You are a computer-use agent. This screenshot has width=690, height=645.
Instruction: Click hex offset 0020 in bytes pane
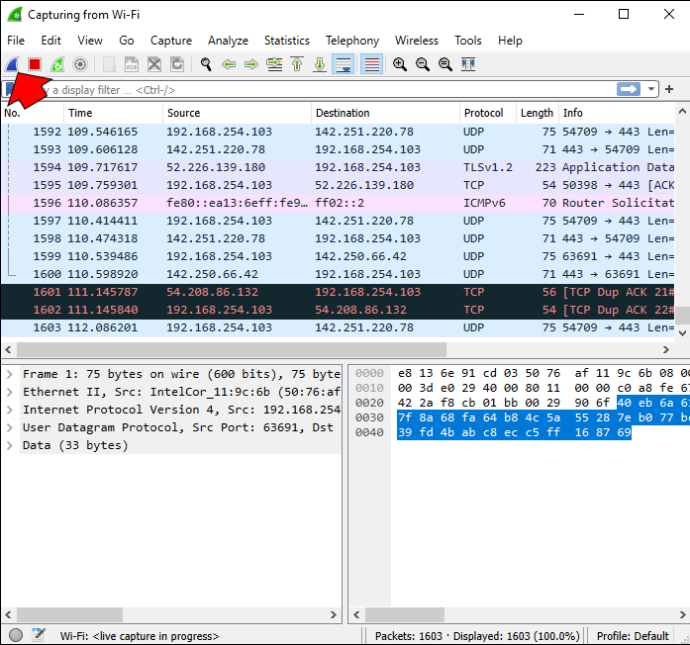click(369, 403)
